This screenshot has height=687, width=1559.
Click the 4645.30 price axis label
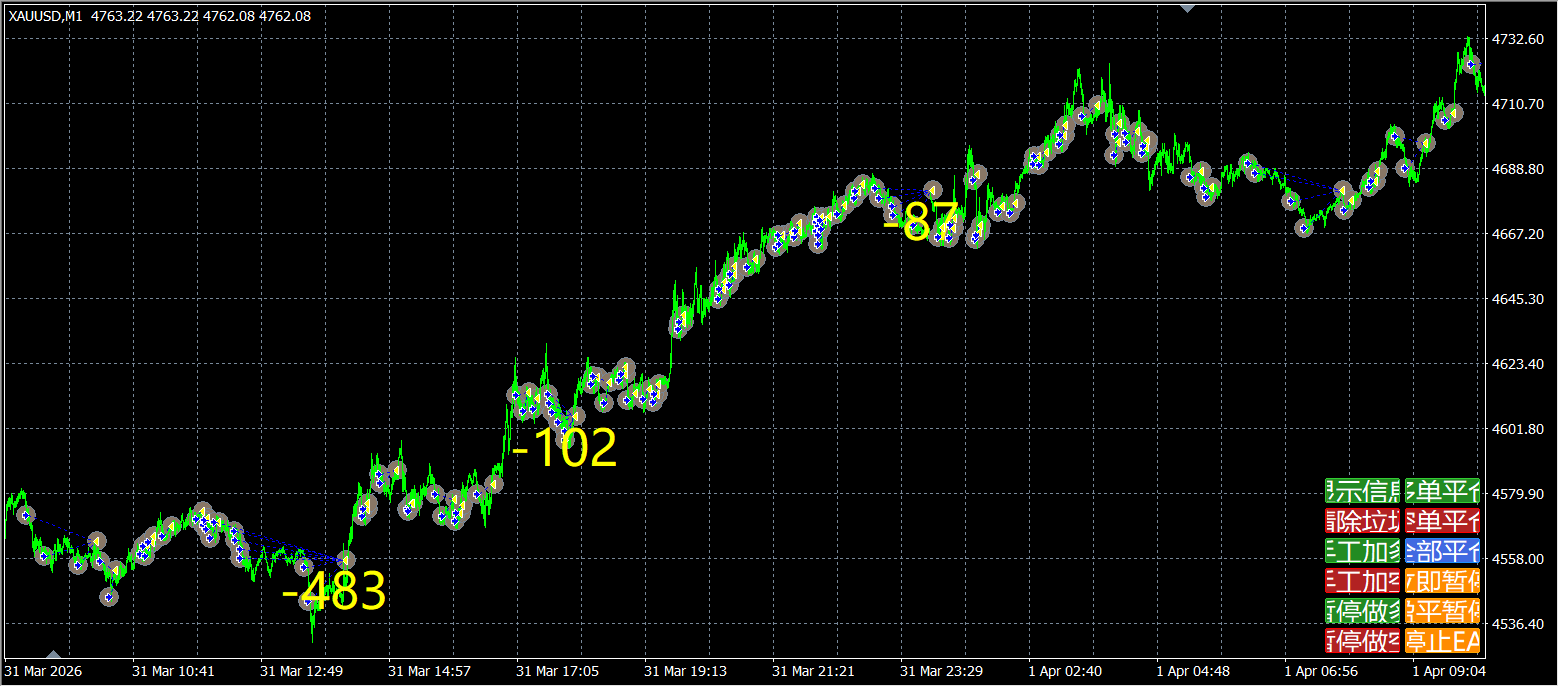point(1518,299)
